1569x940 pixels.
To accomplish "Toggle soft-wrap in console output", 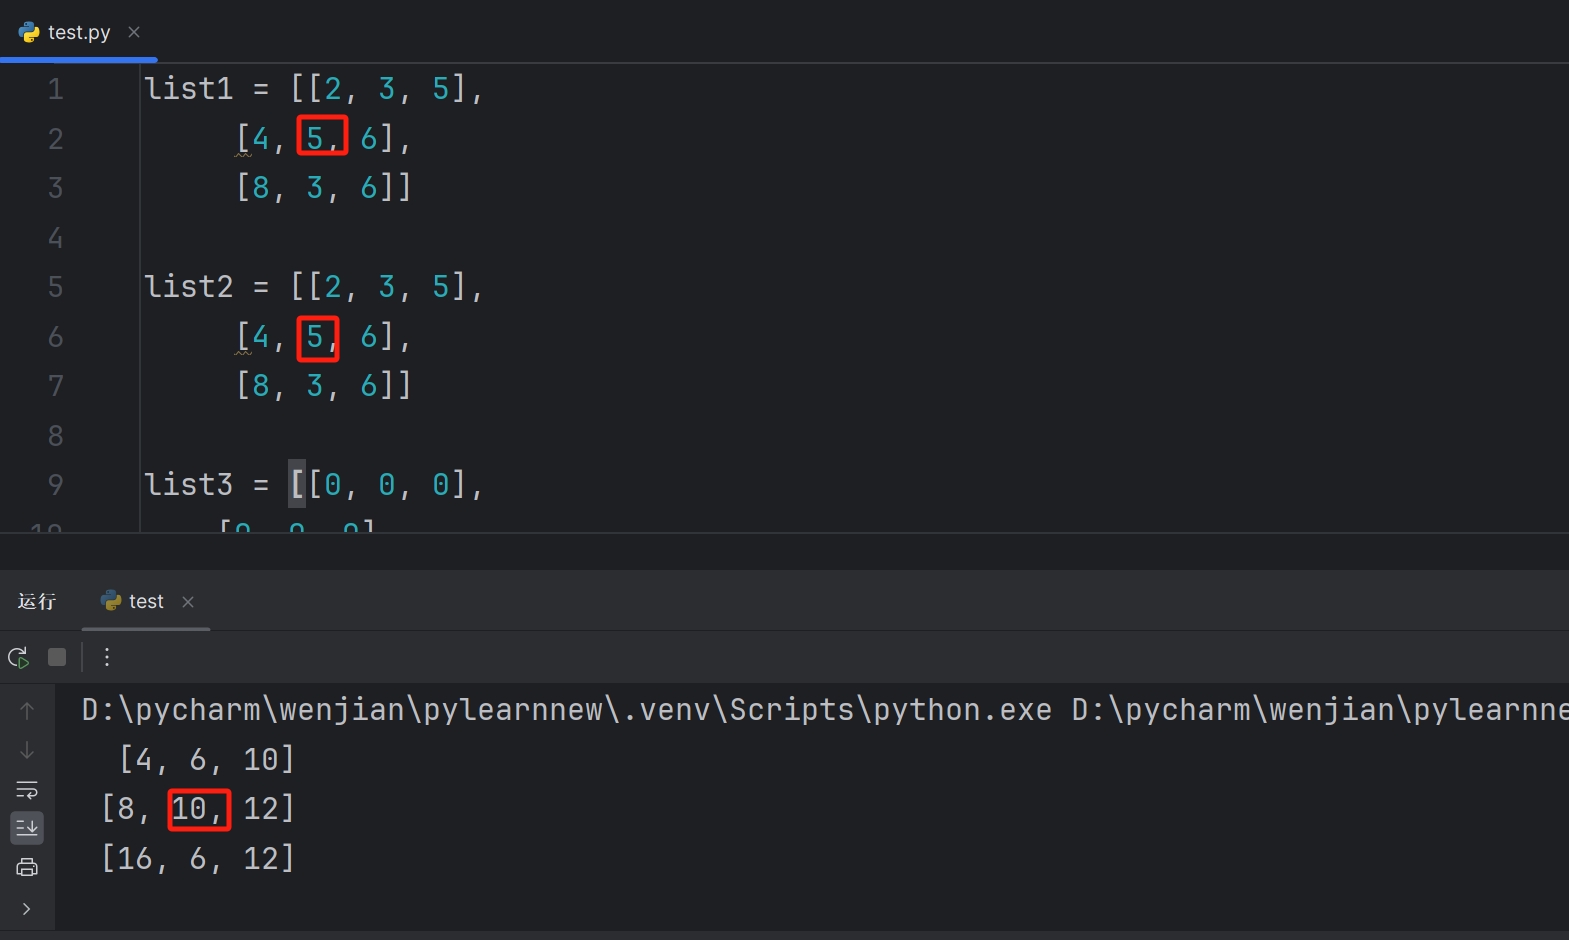I will tap(27, 789).
